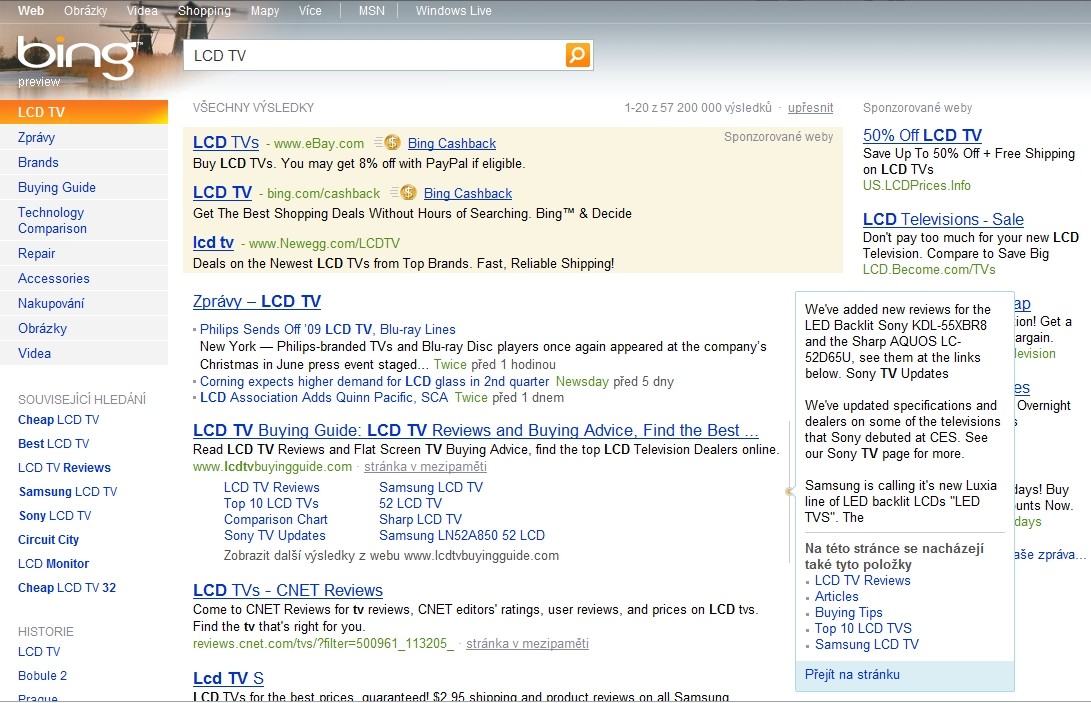The width and height of the screenshot is (1091, 703).
Task: Click LCD TV Reviews related search in sidebar
Action: [x=64, y=468]
